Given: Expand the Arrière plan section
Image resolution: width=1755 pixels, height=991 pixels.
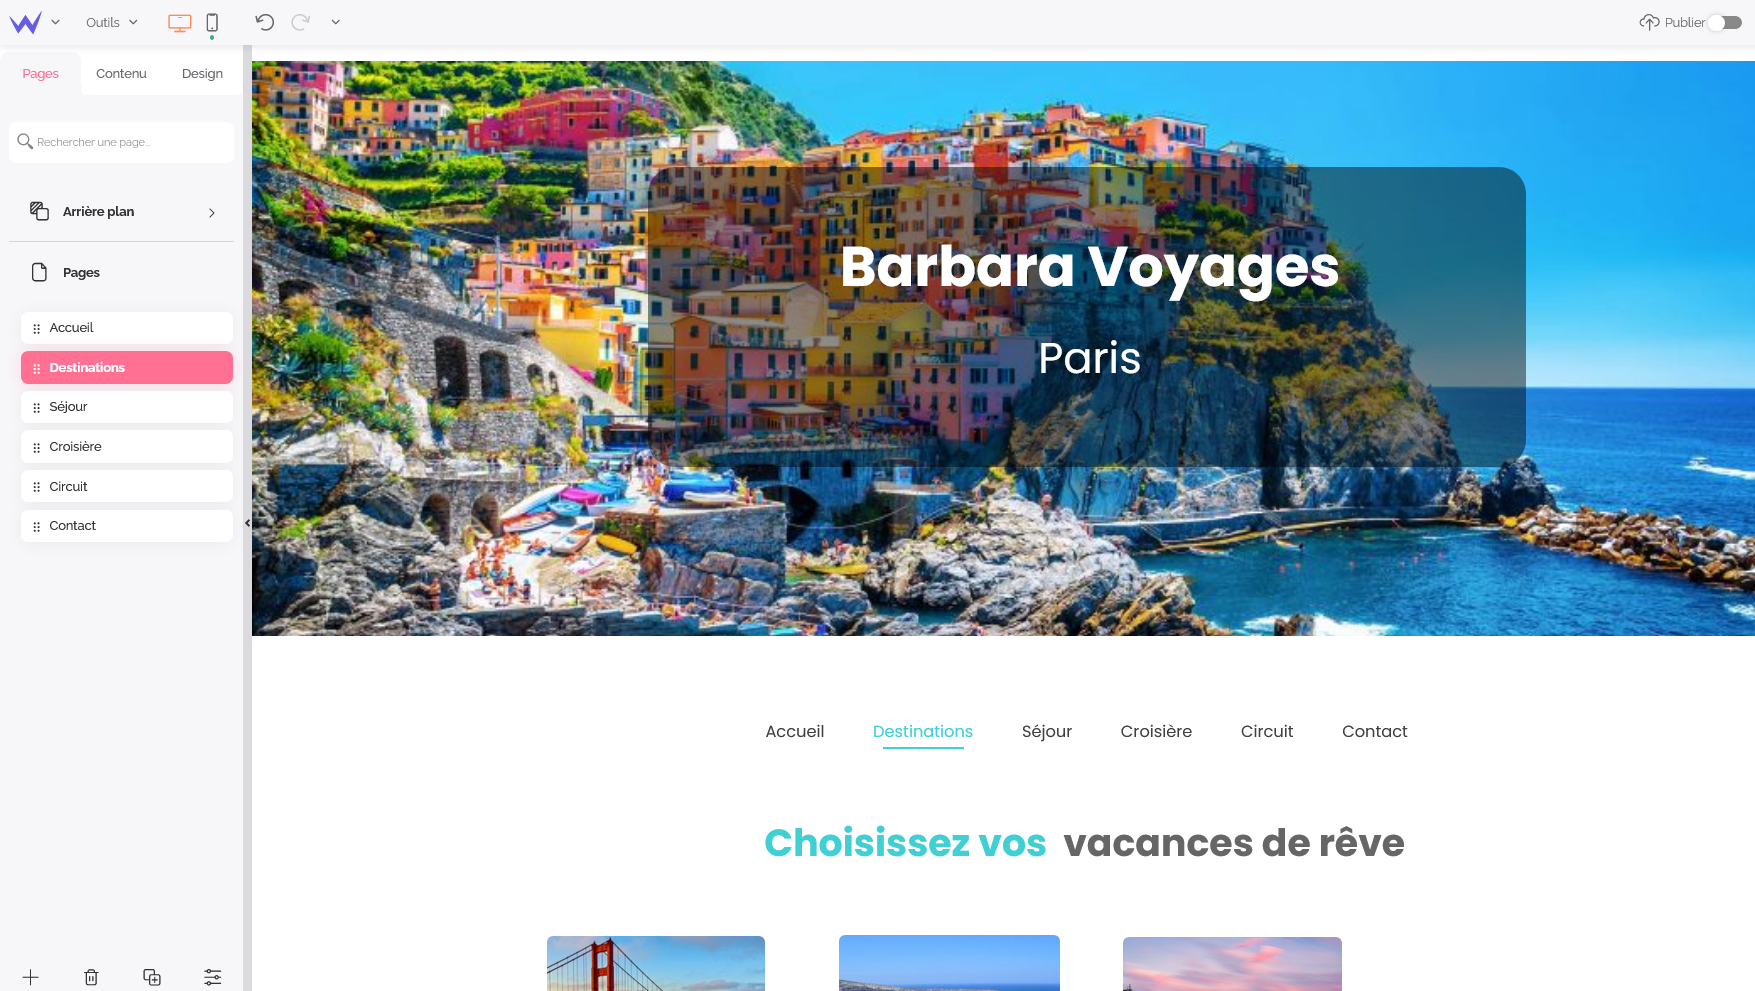Looking at the screenshot, I should 122,212.
